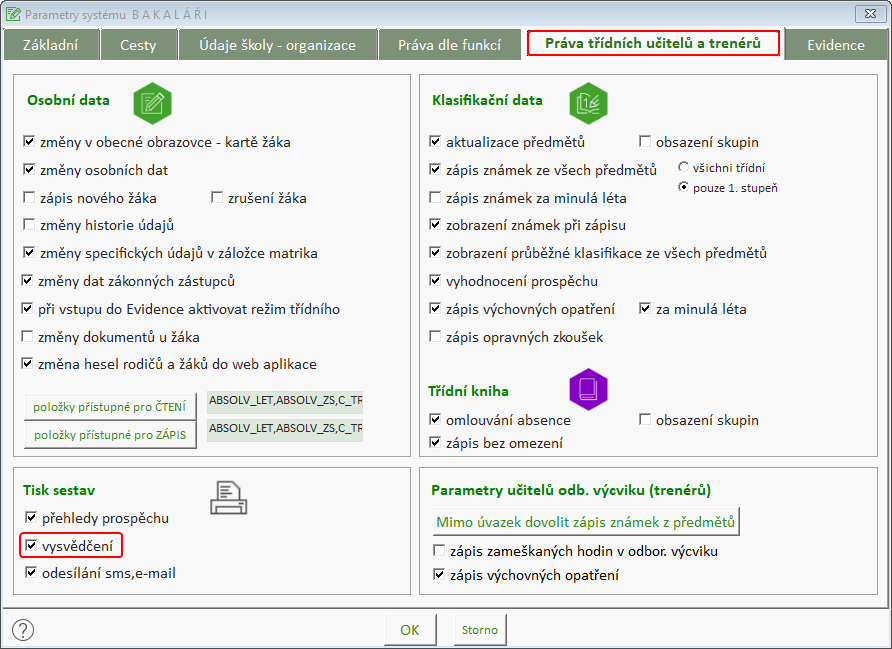This screenshot has height=649, width=892.
Task: Choose the pouze 1. stupeň radio option
Action: (x=684, y=187)
